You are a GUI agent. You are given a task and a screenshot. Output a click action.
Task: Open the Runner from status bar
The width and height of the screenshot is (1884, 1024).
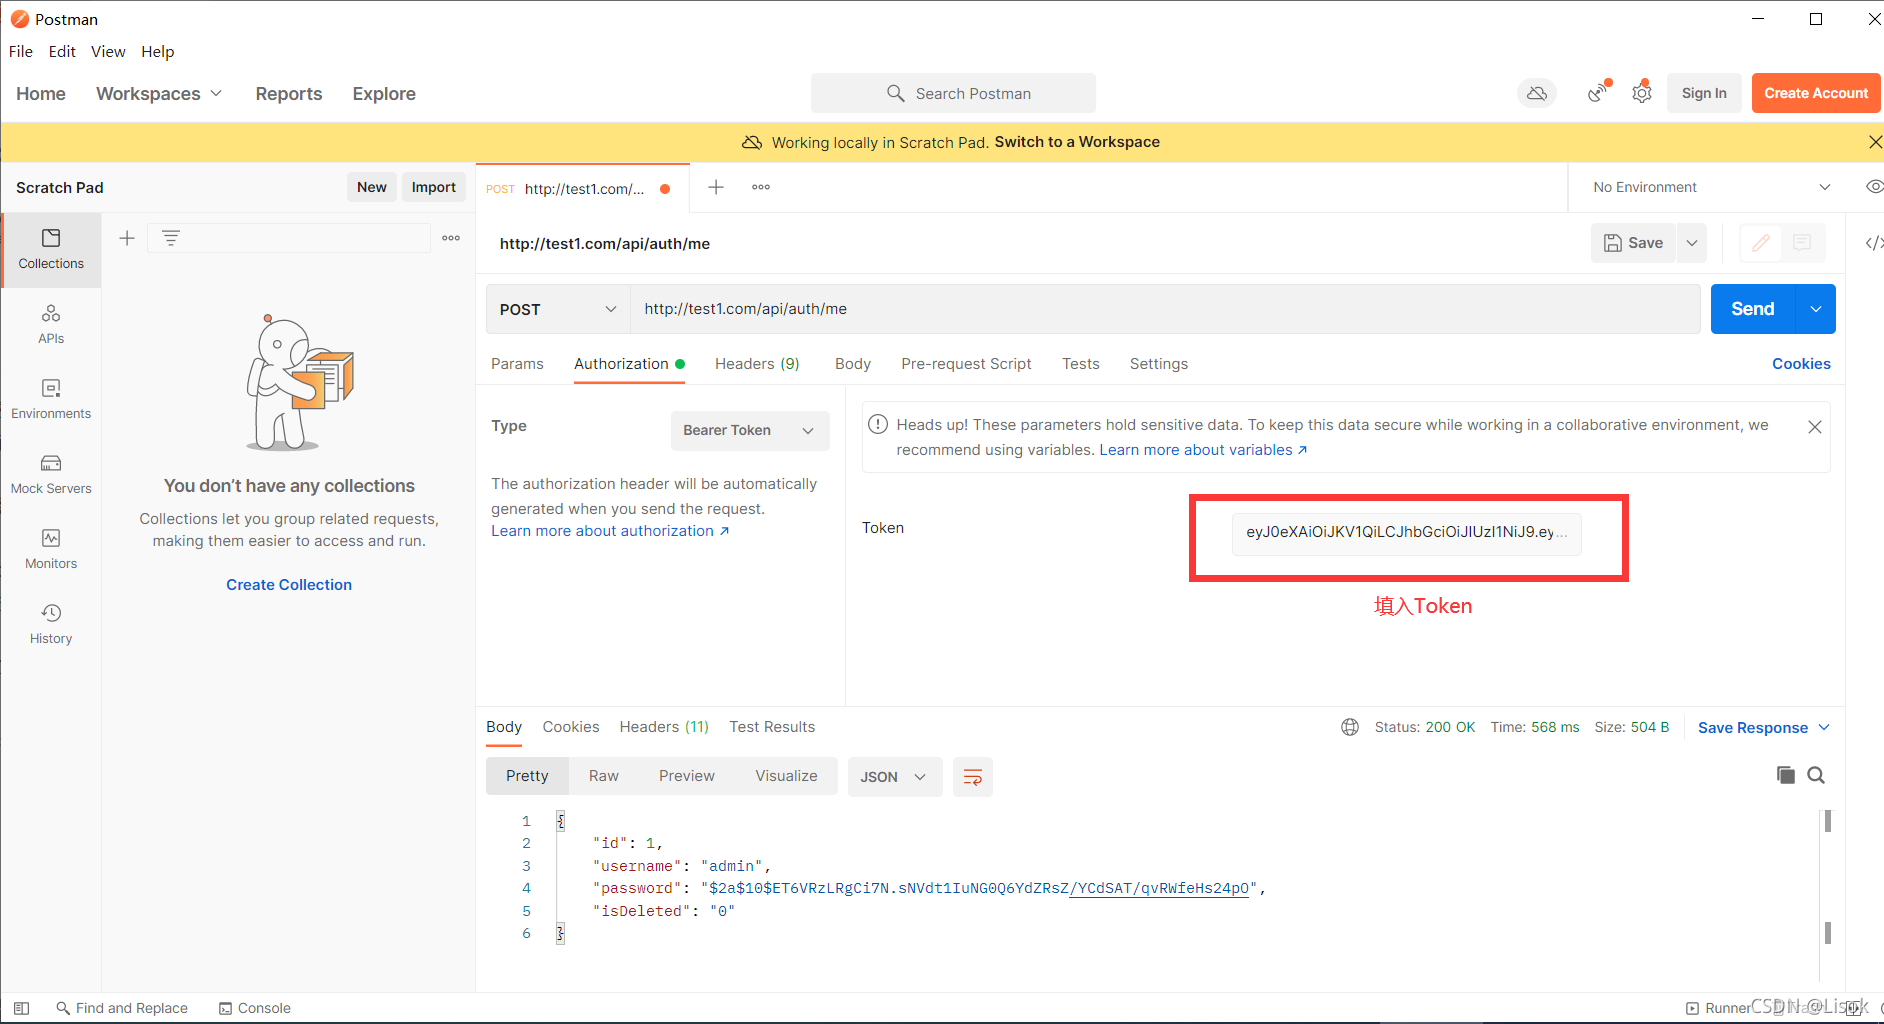1718,1008
